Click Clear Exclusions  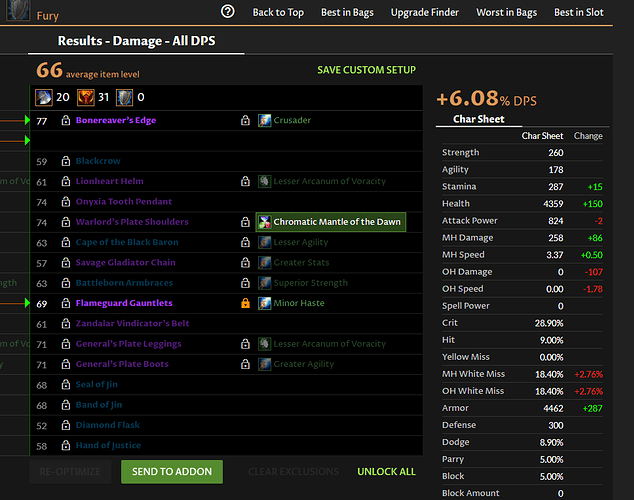click(x=294, y=472)
